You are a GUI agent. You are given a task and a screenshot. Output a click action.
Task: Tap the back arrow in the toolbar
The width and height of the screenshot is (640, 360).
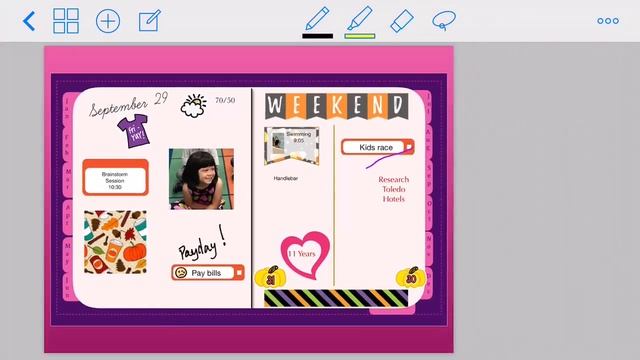click(29, 21)
